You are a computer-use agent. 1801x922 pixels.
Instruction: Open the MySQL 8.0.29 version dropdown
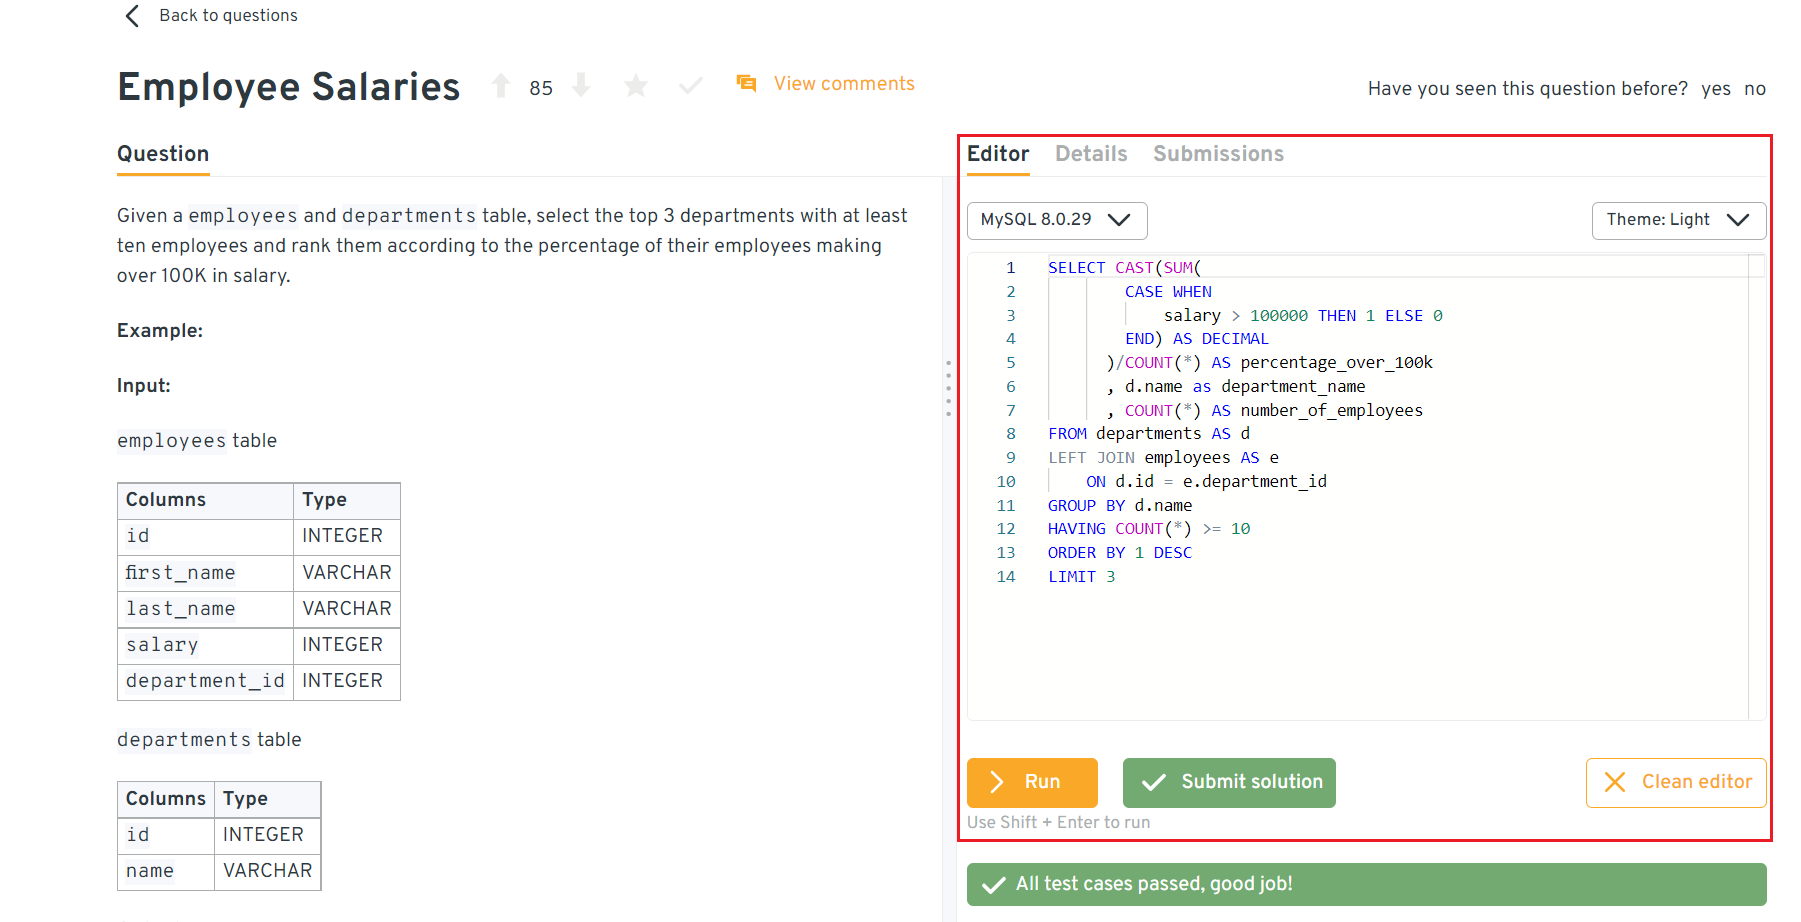[x=1056, y=220]
